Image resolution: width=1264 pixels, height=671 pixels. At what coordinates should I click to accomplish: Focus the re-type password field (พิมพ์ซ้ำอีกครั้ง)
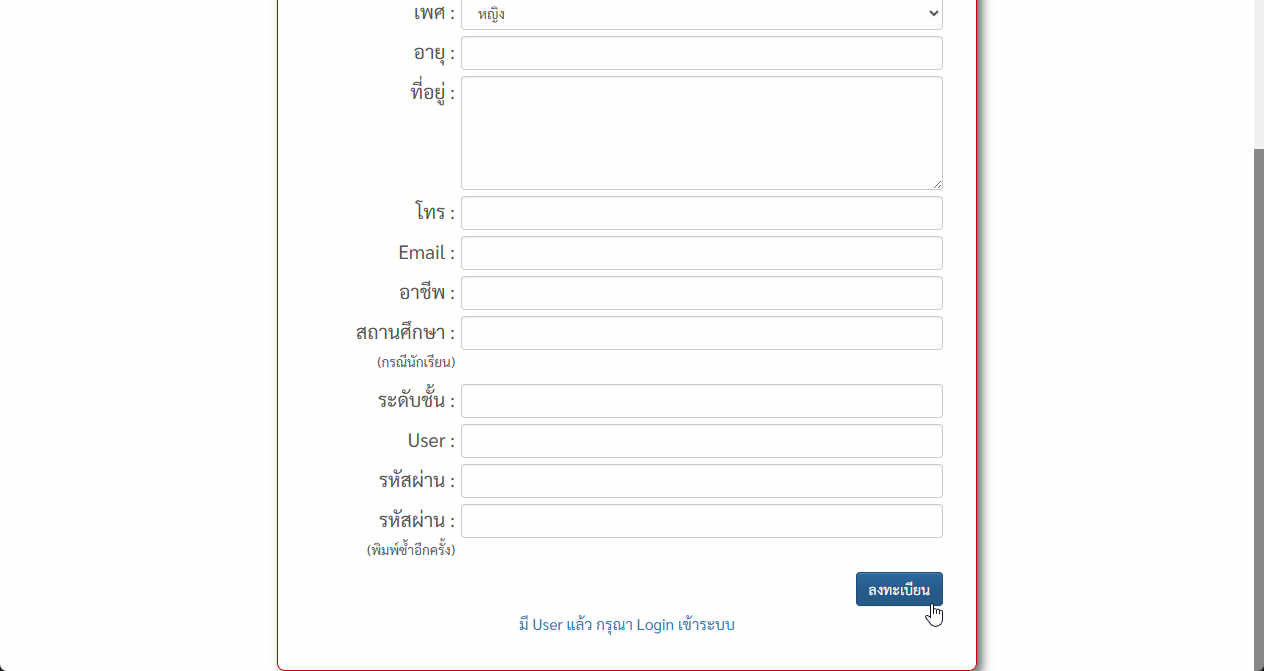tap(701, 521)
